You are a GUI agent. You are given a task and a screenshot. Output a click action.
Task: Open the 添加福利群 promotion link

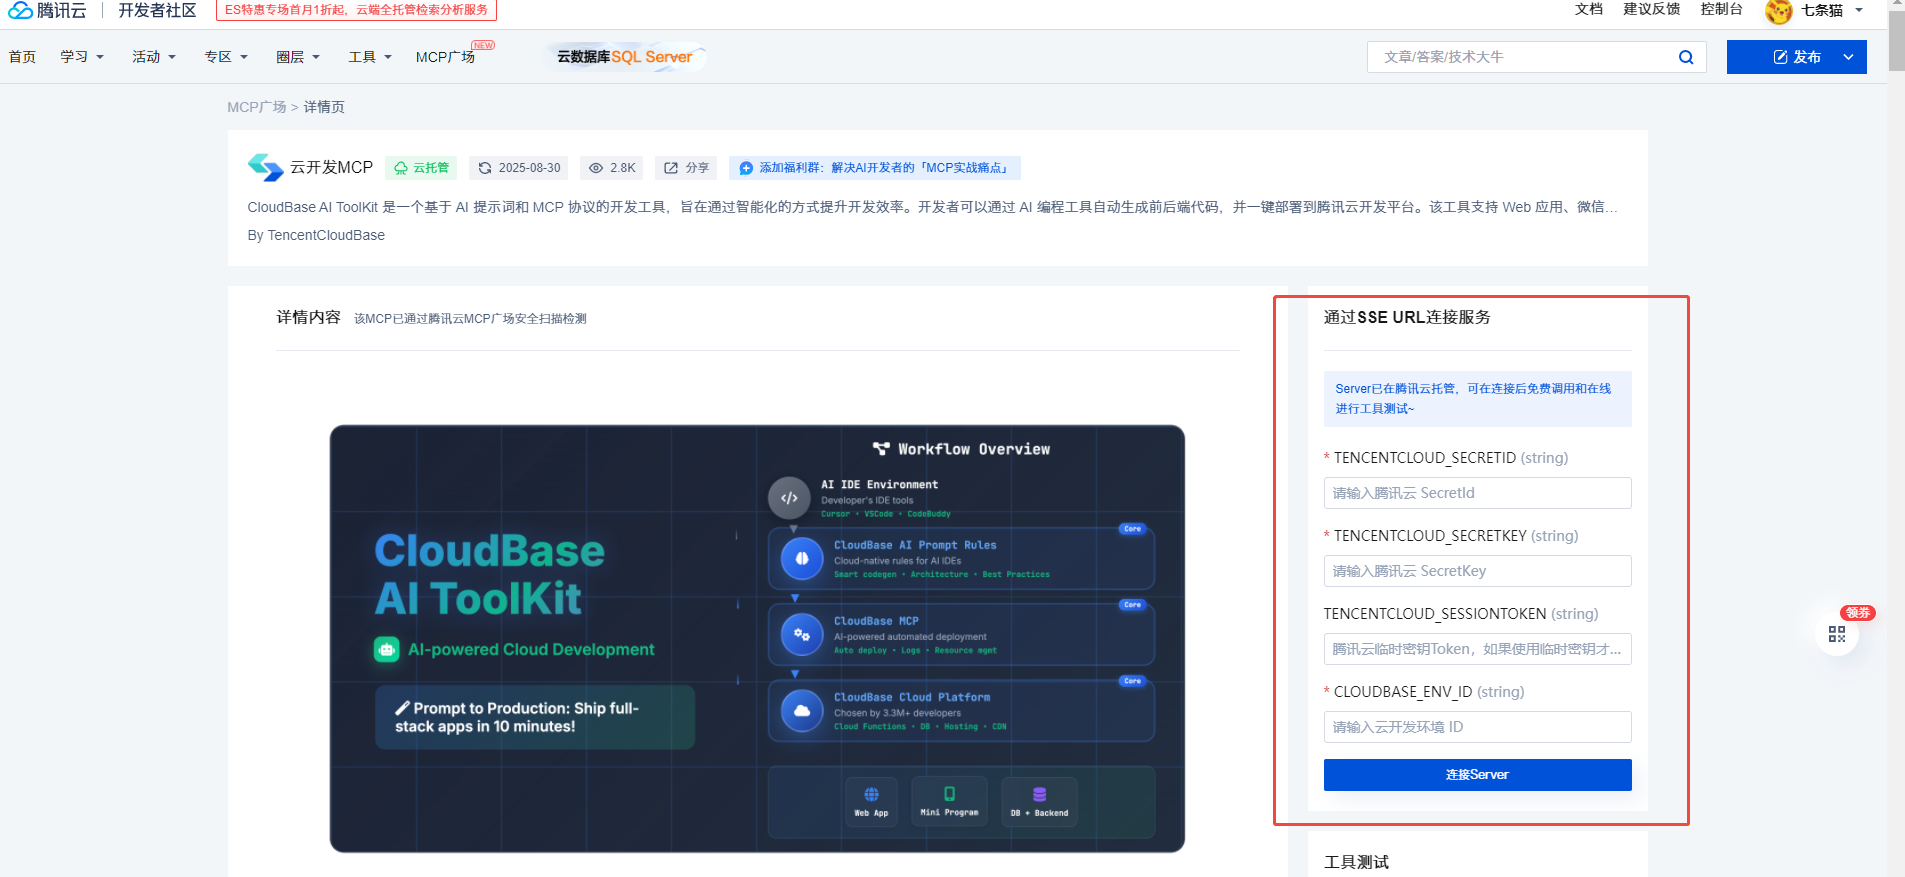coord(875,168)
